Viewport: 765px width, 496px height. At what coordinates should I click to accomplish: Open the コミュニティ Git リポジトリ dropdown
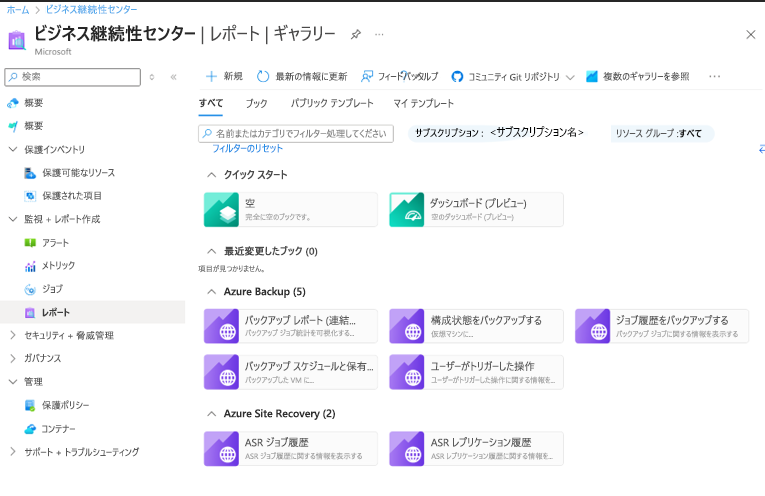(512, 77)
